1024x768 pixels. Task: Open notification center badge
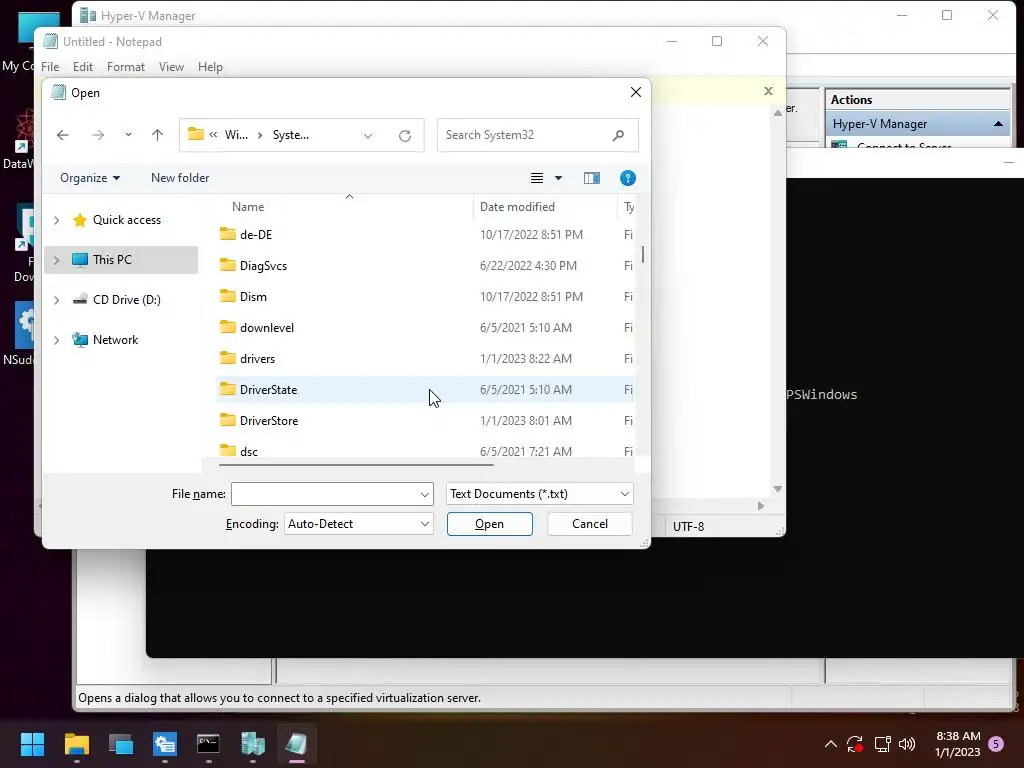pyautogui.click(x=996, y=744)
